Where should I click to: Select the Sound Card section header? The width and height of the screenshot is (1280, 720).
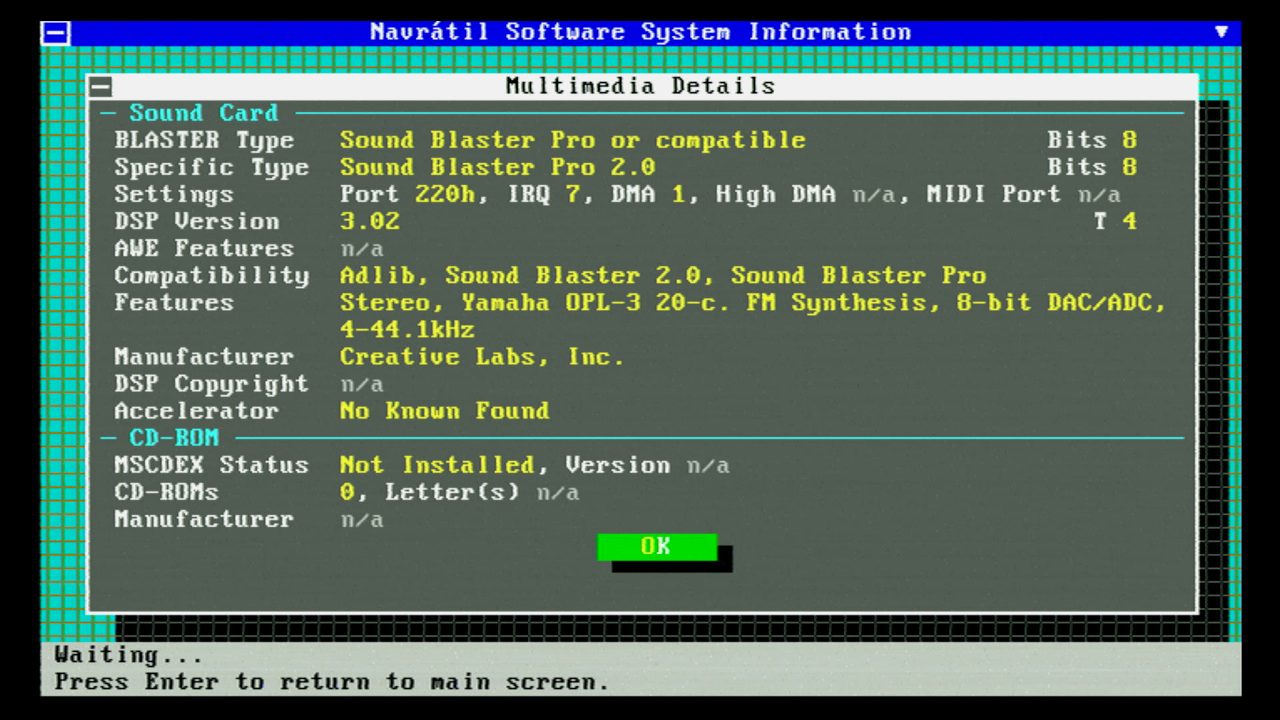(203, 113)
